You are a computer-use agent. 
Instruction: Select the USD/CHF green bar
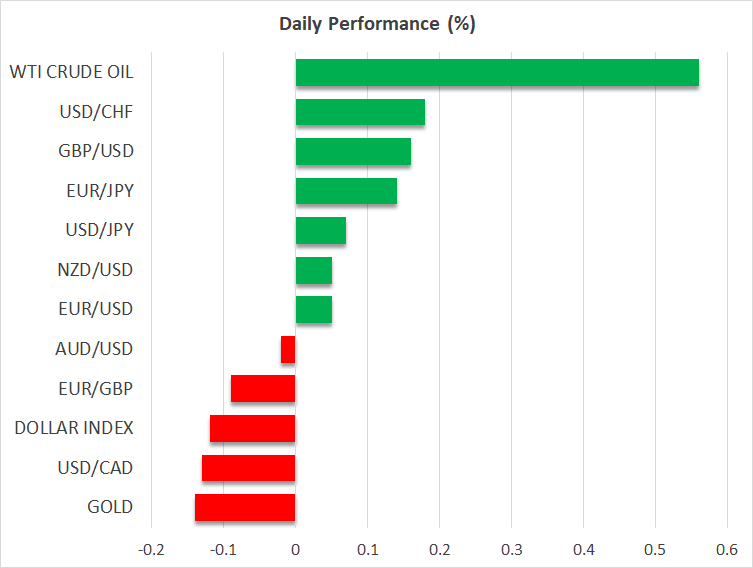360,112
